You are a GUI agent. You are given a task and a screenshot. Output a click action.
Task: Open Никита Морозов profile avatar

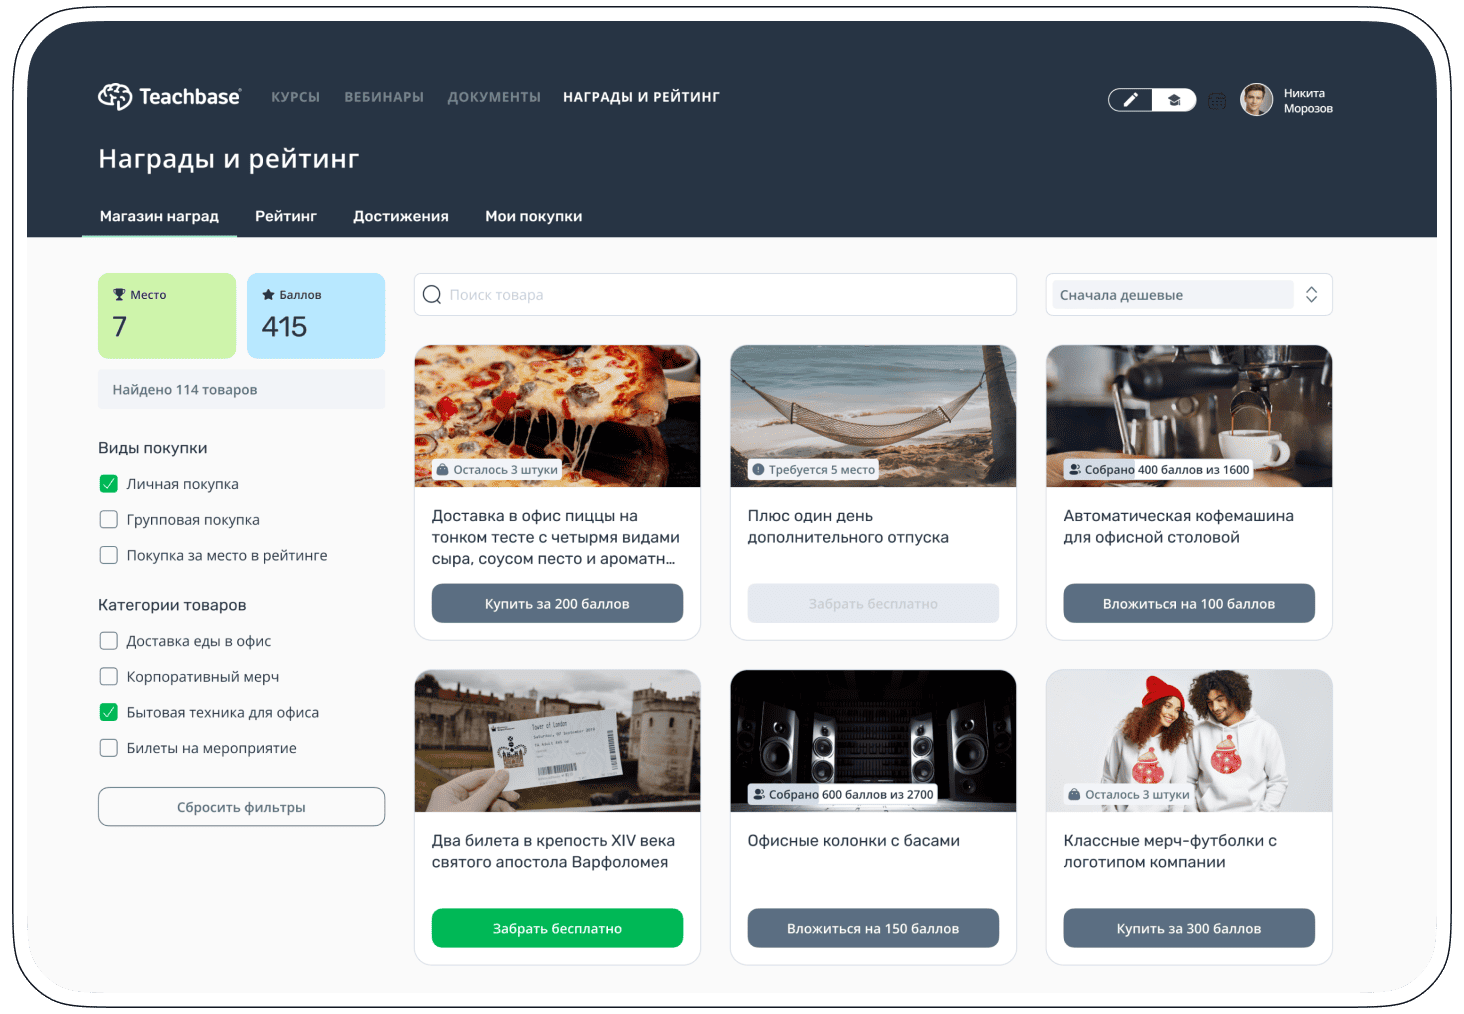[1257, 100]
